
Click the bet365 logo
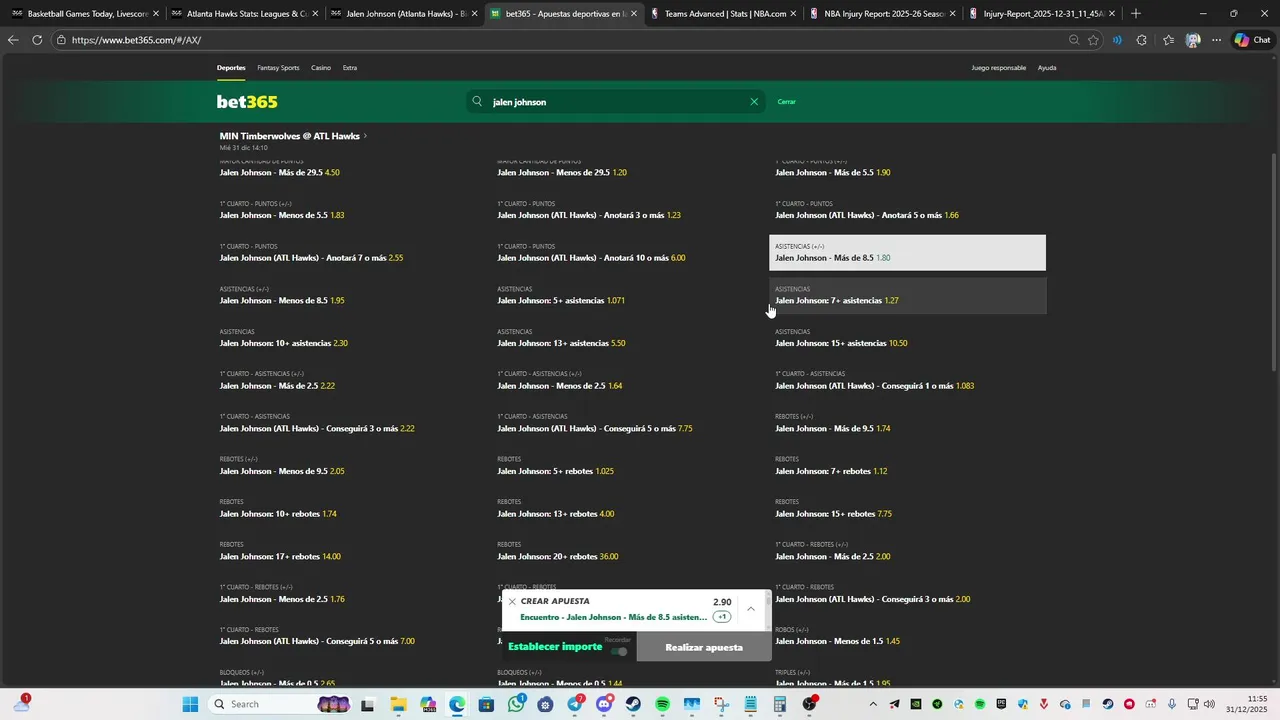tap(247, 102)
